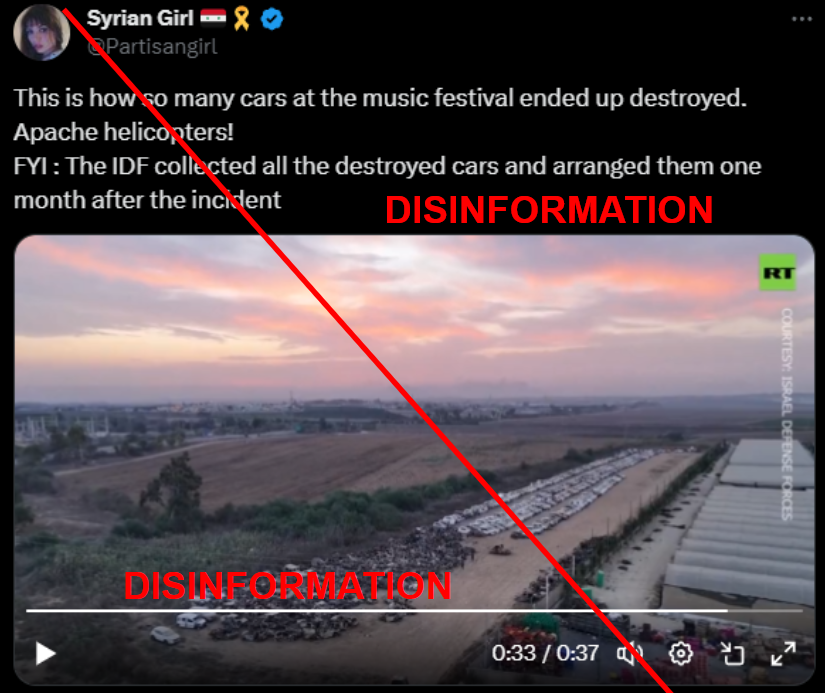Seek on the video progress bar

[414, 611]
